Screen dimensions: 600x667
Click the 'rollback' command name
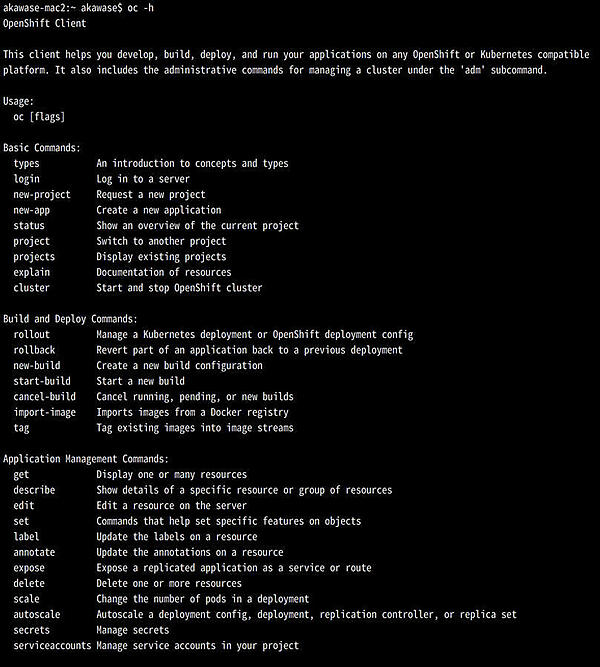tap(35, 350)
